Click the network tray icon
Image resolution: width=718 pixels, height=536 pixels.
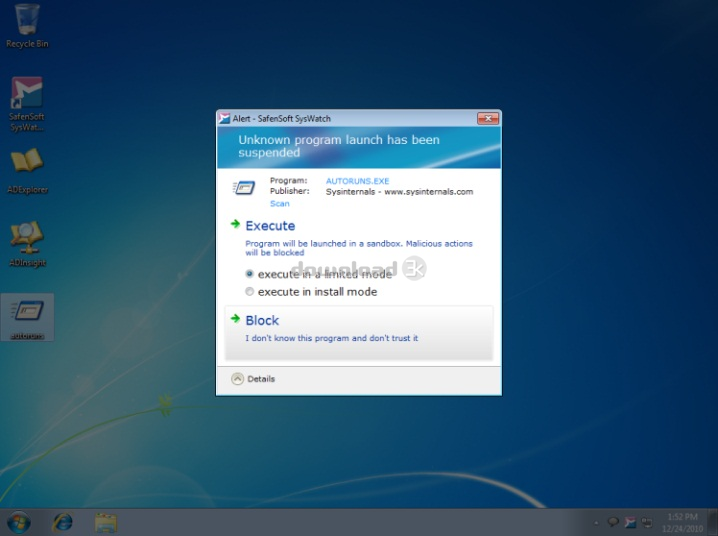click(x=647, y=522)
